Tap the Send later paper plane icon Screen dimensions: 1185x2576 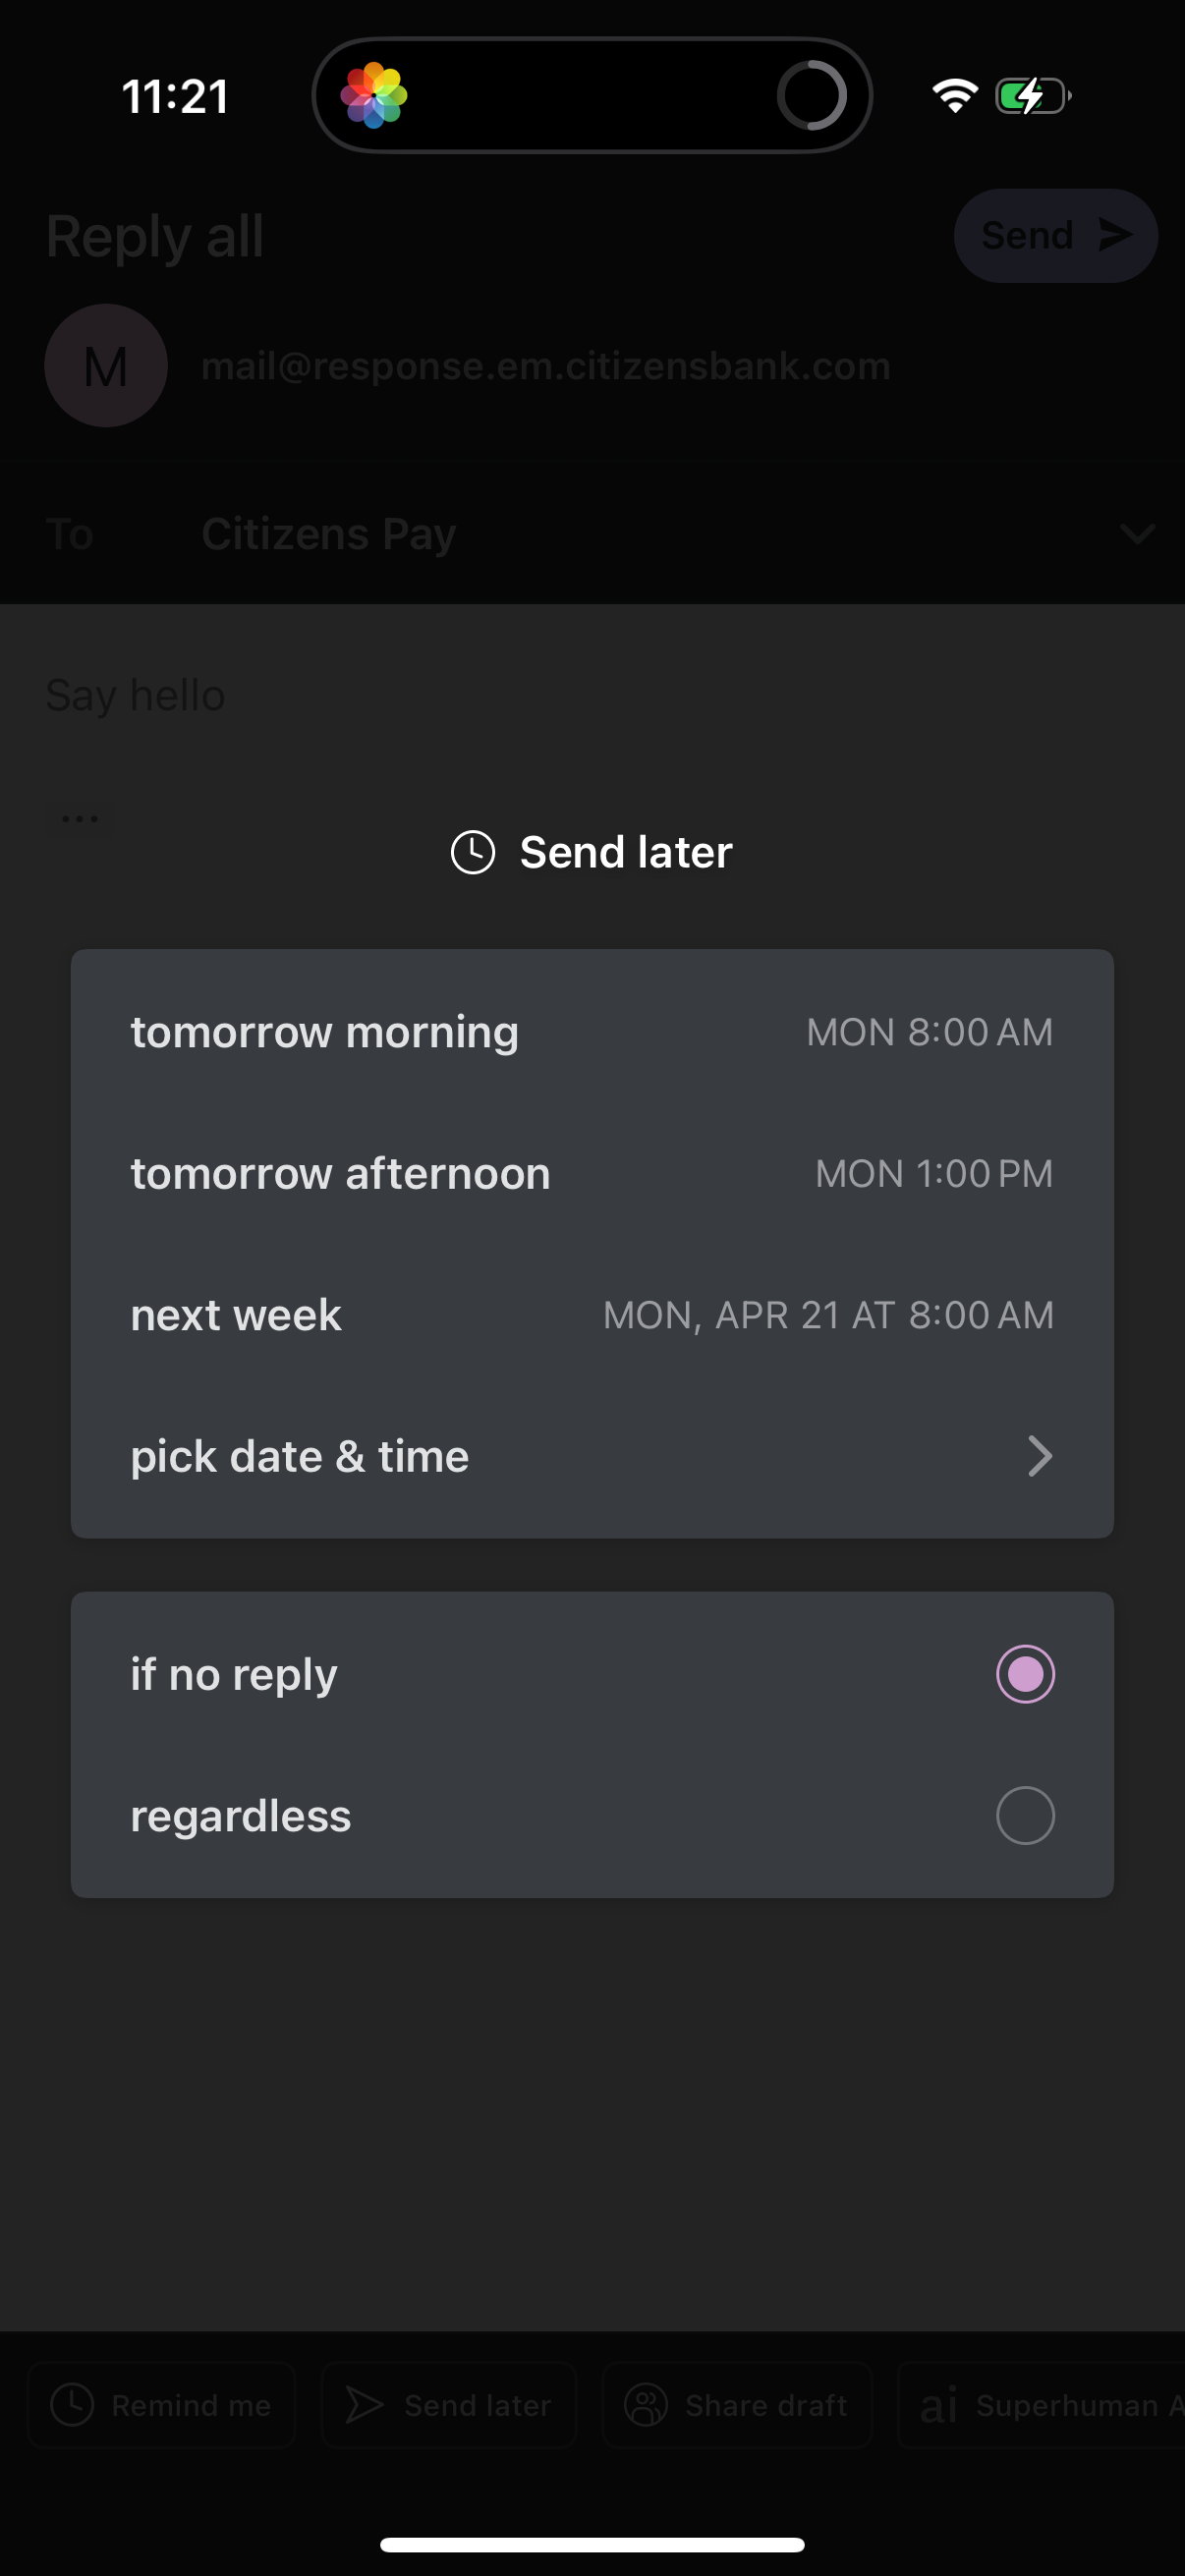364,2404
